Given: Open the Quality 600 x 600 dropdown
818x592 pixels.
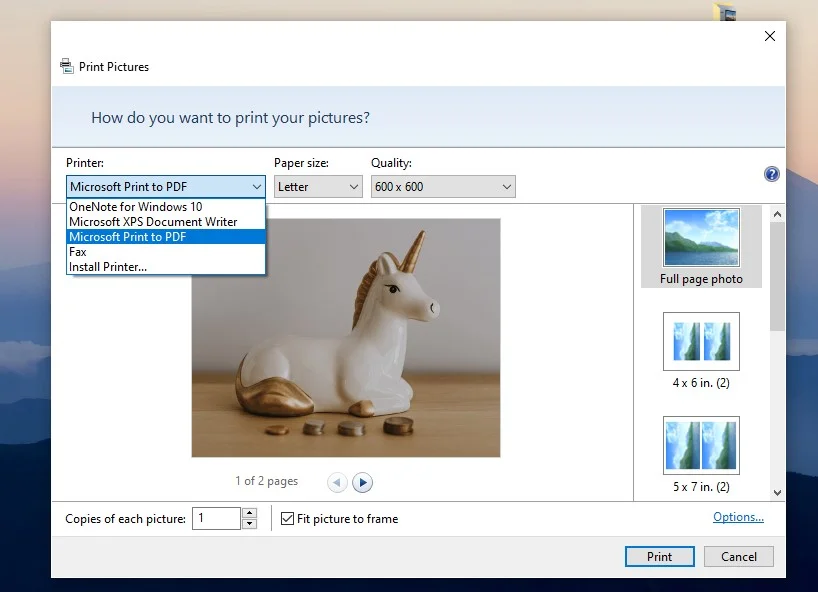Looking at the screenshot, I should click(443, 187).
